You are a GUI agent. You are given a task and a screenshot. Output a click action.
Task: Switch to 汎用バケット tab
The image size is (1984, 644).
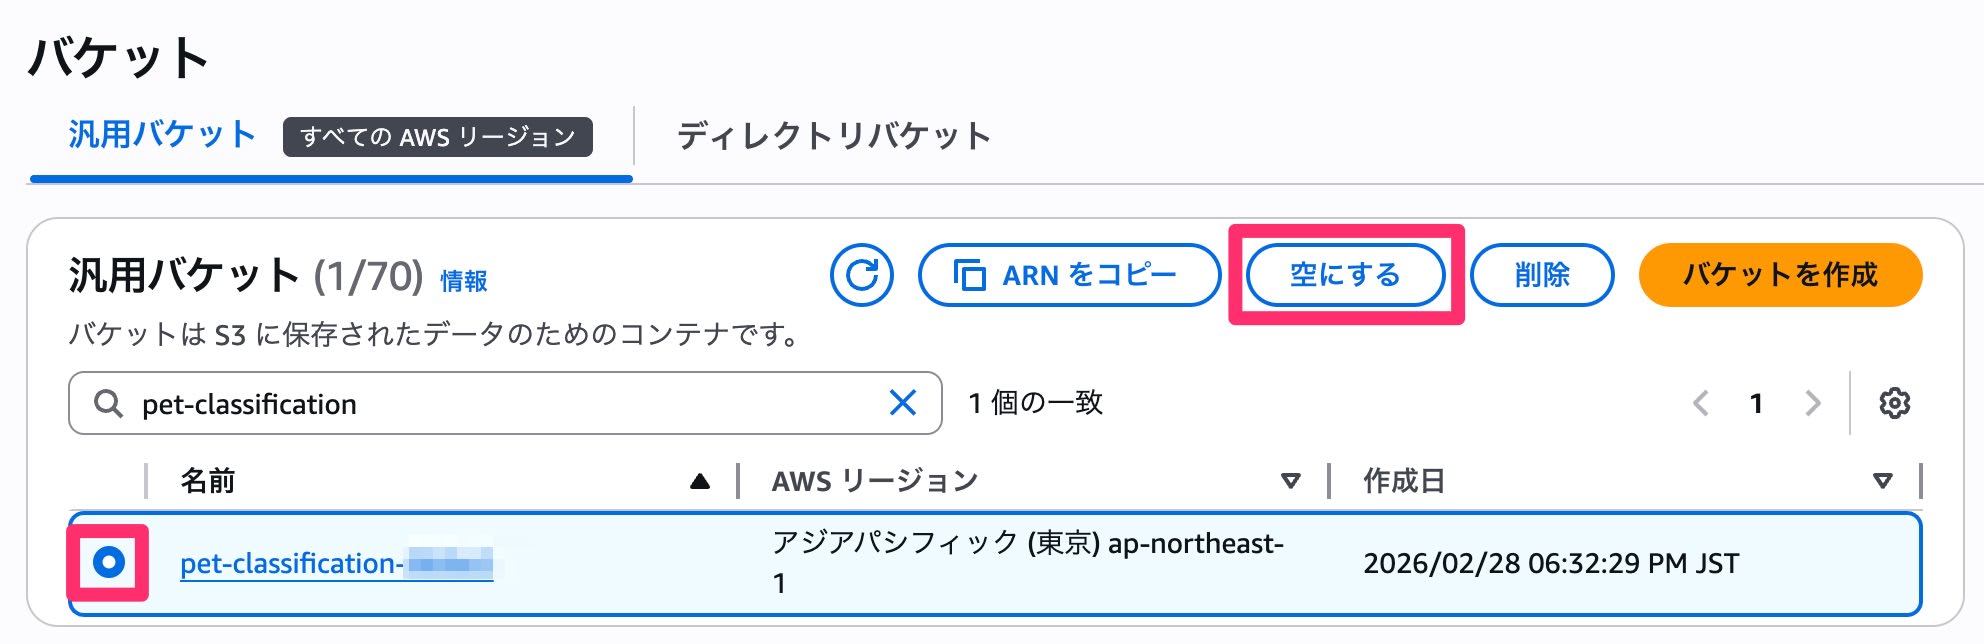pyautogui.click(x=162, y=135)
